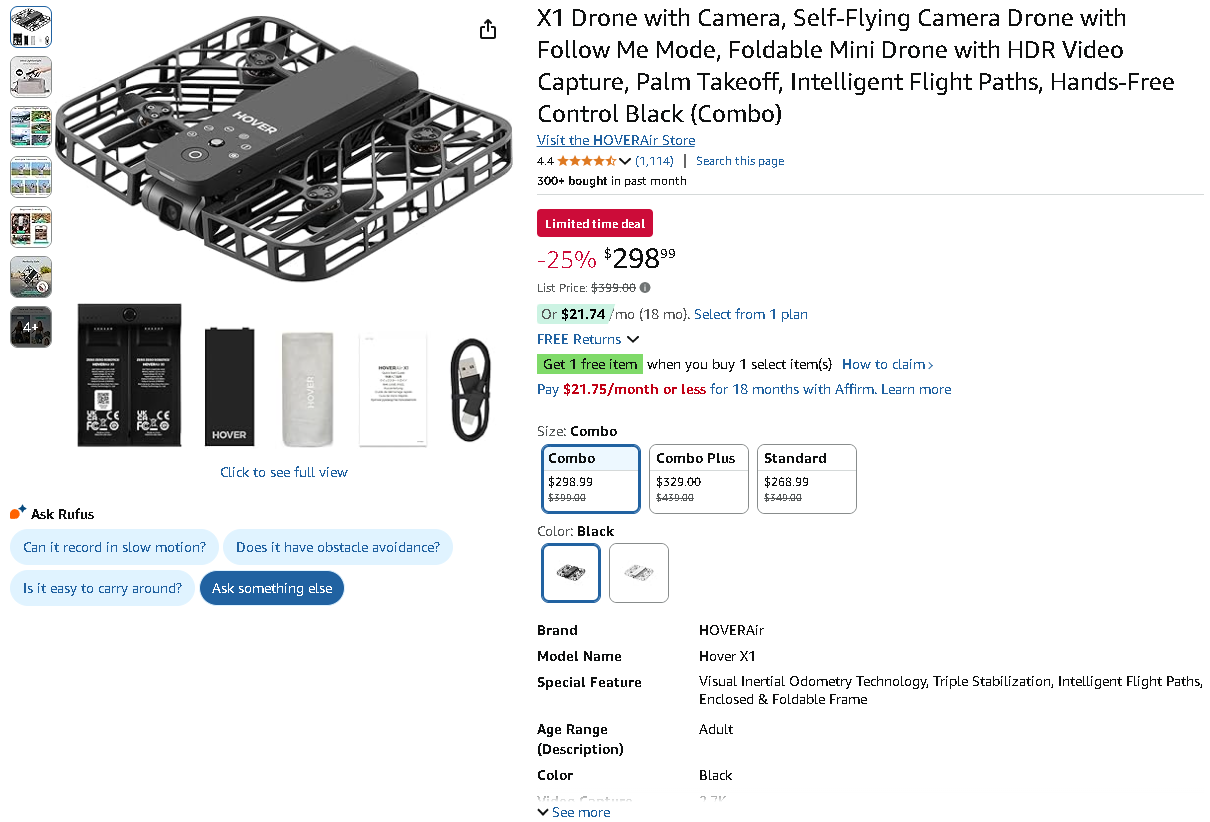Click the star rating icons
This screenshot has height=822, width=1210.
[587, 161]
